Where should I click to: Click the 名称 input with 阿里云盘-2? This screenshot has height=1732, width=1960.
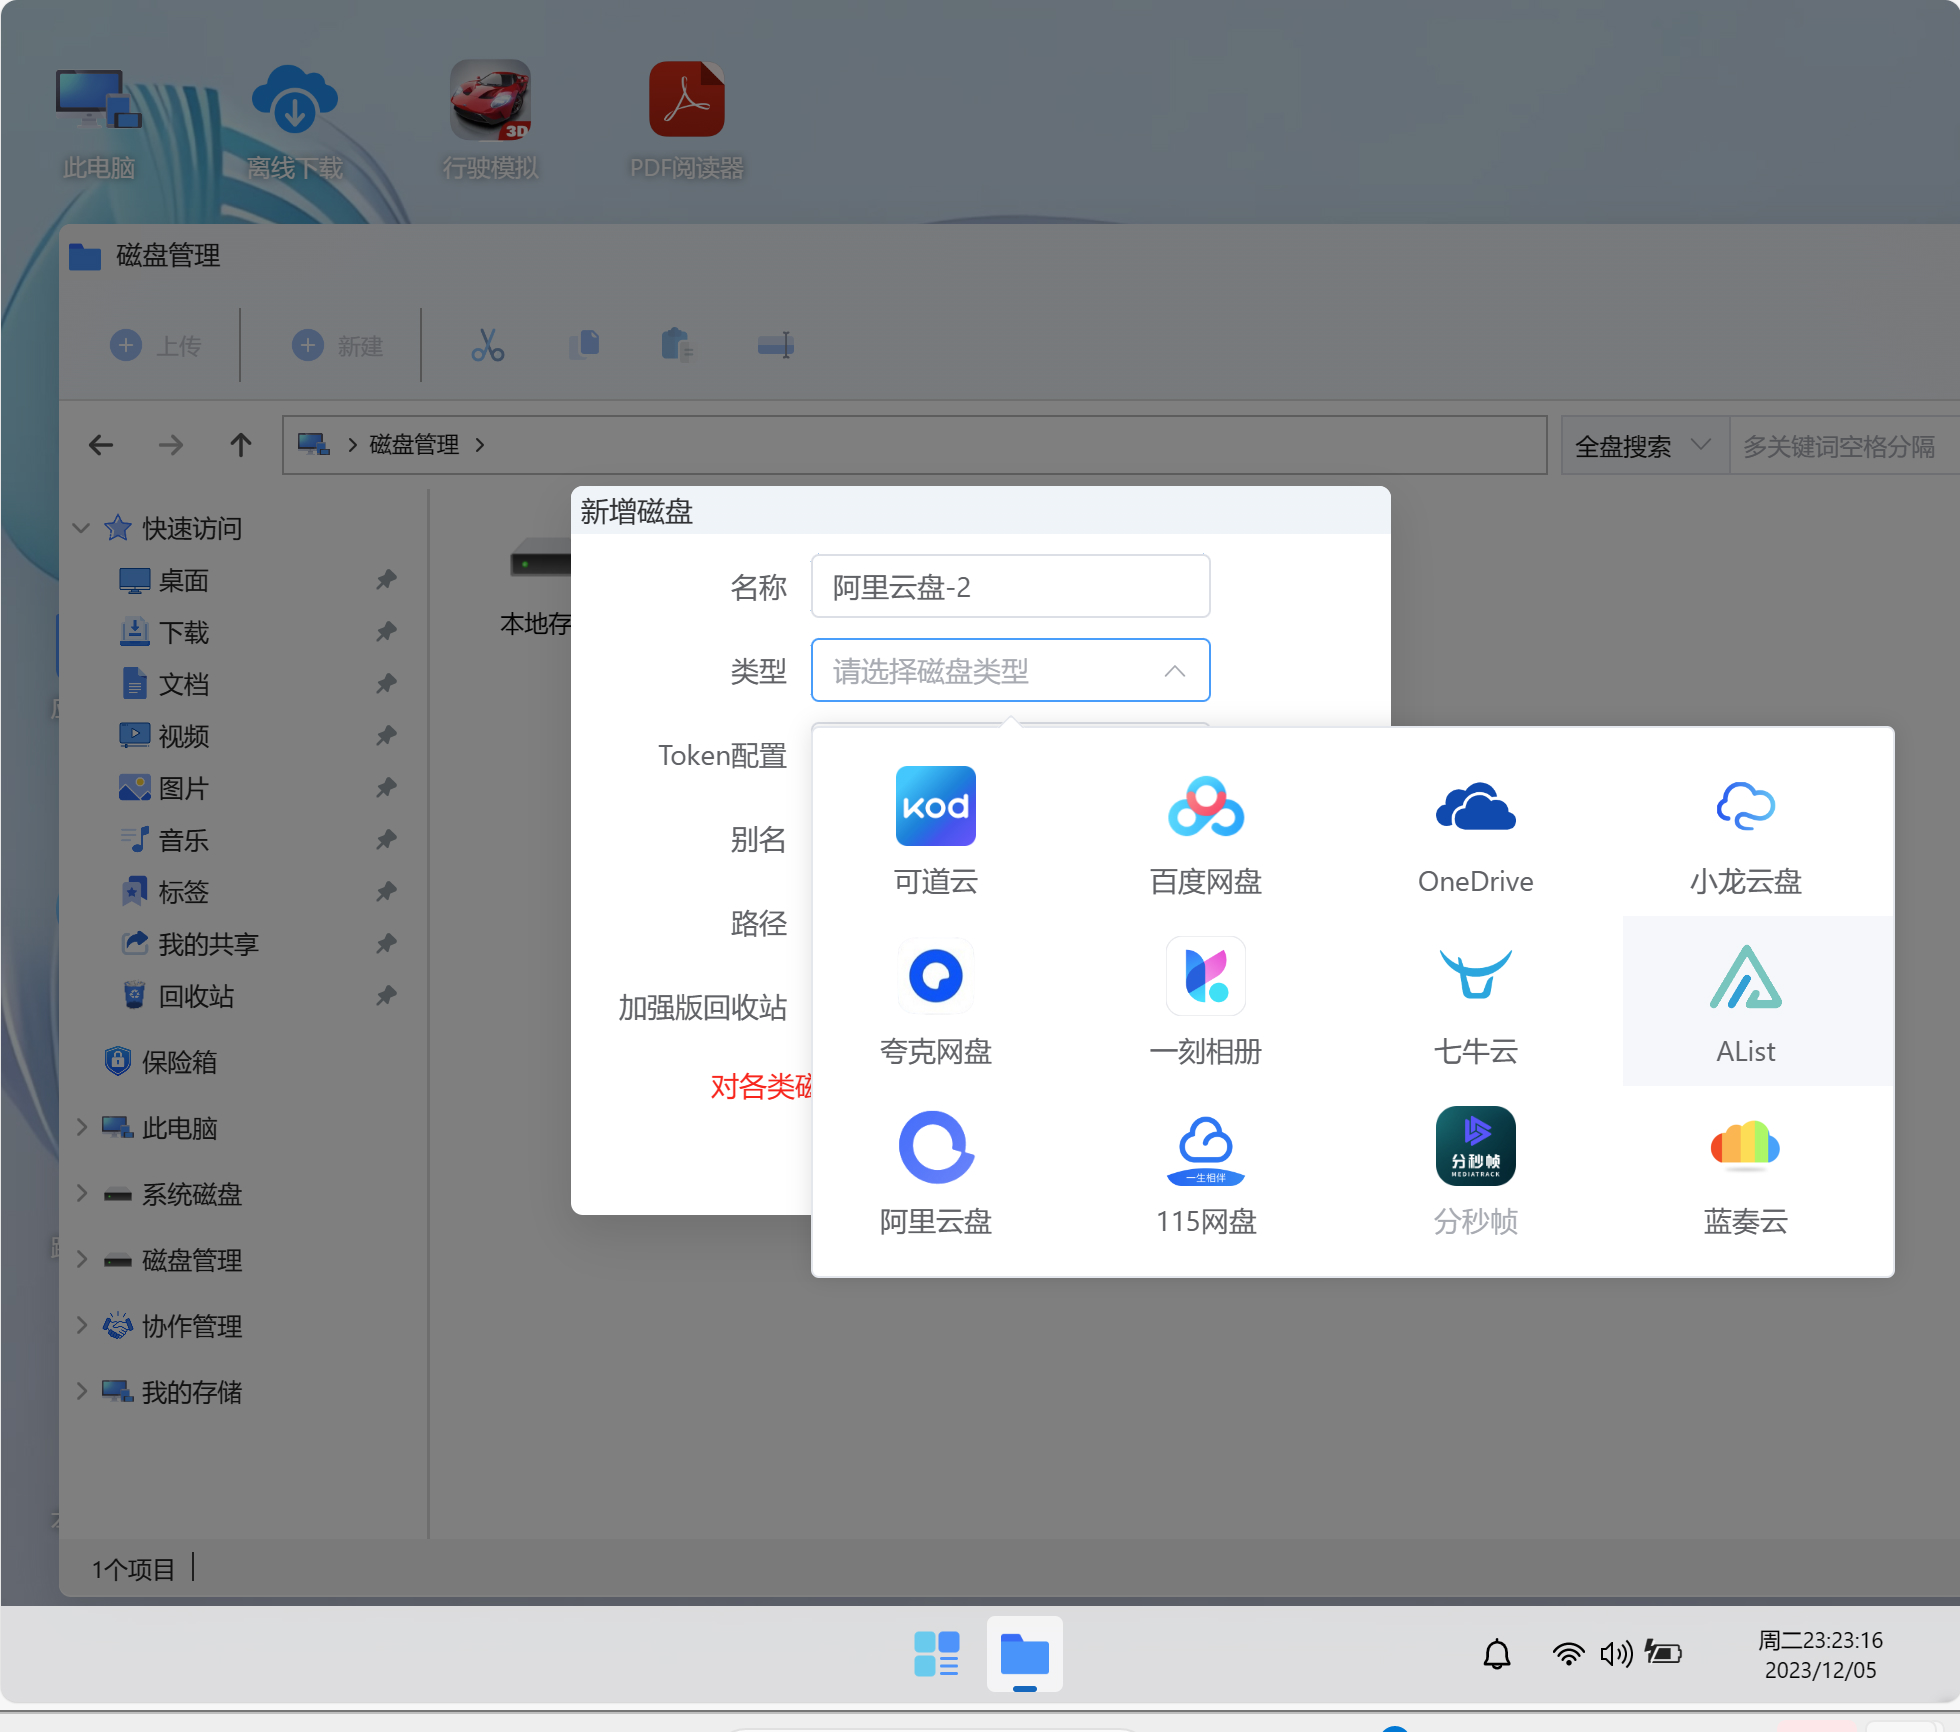click(x=1010, y=587)
